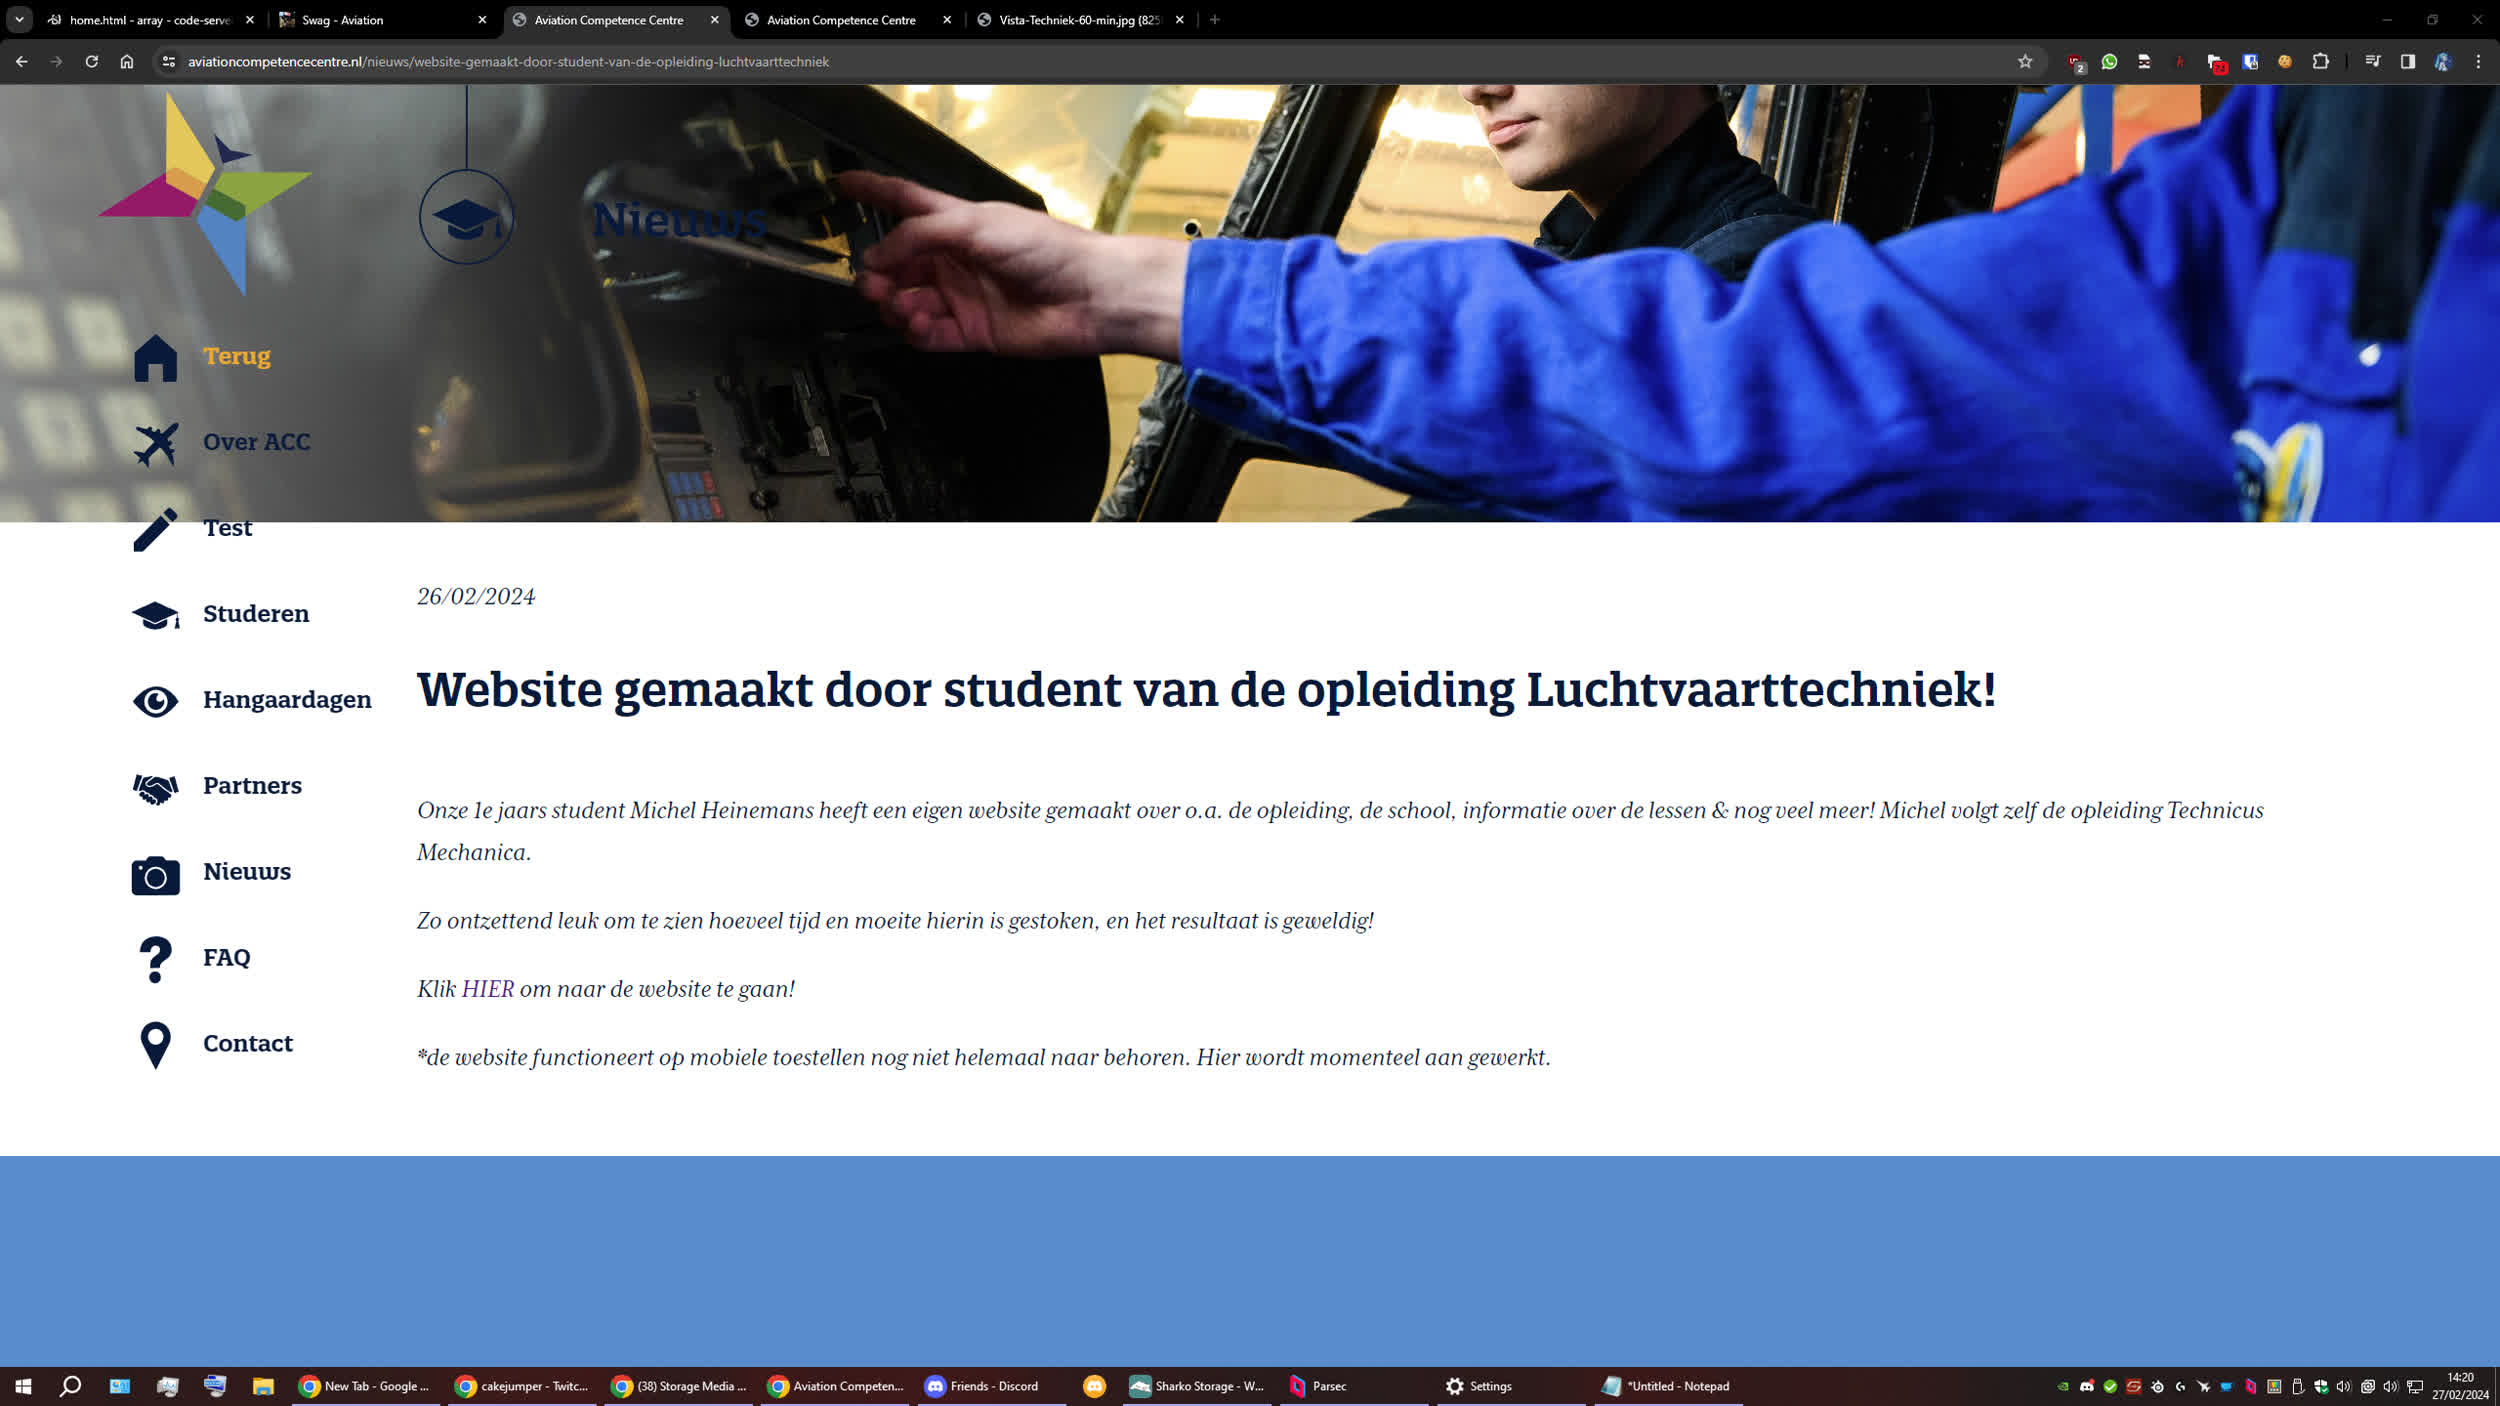2500x1406 pixels.
Task: Click the camera icon next to Nieuws
Action: click(x=155, y=875)
